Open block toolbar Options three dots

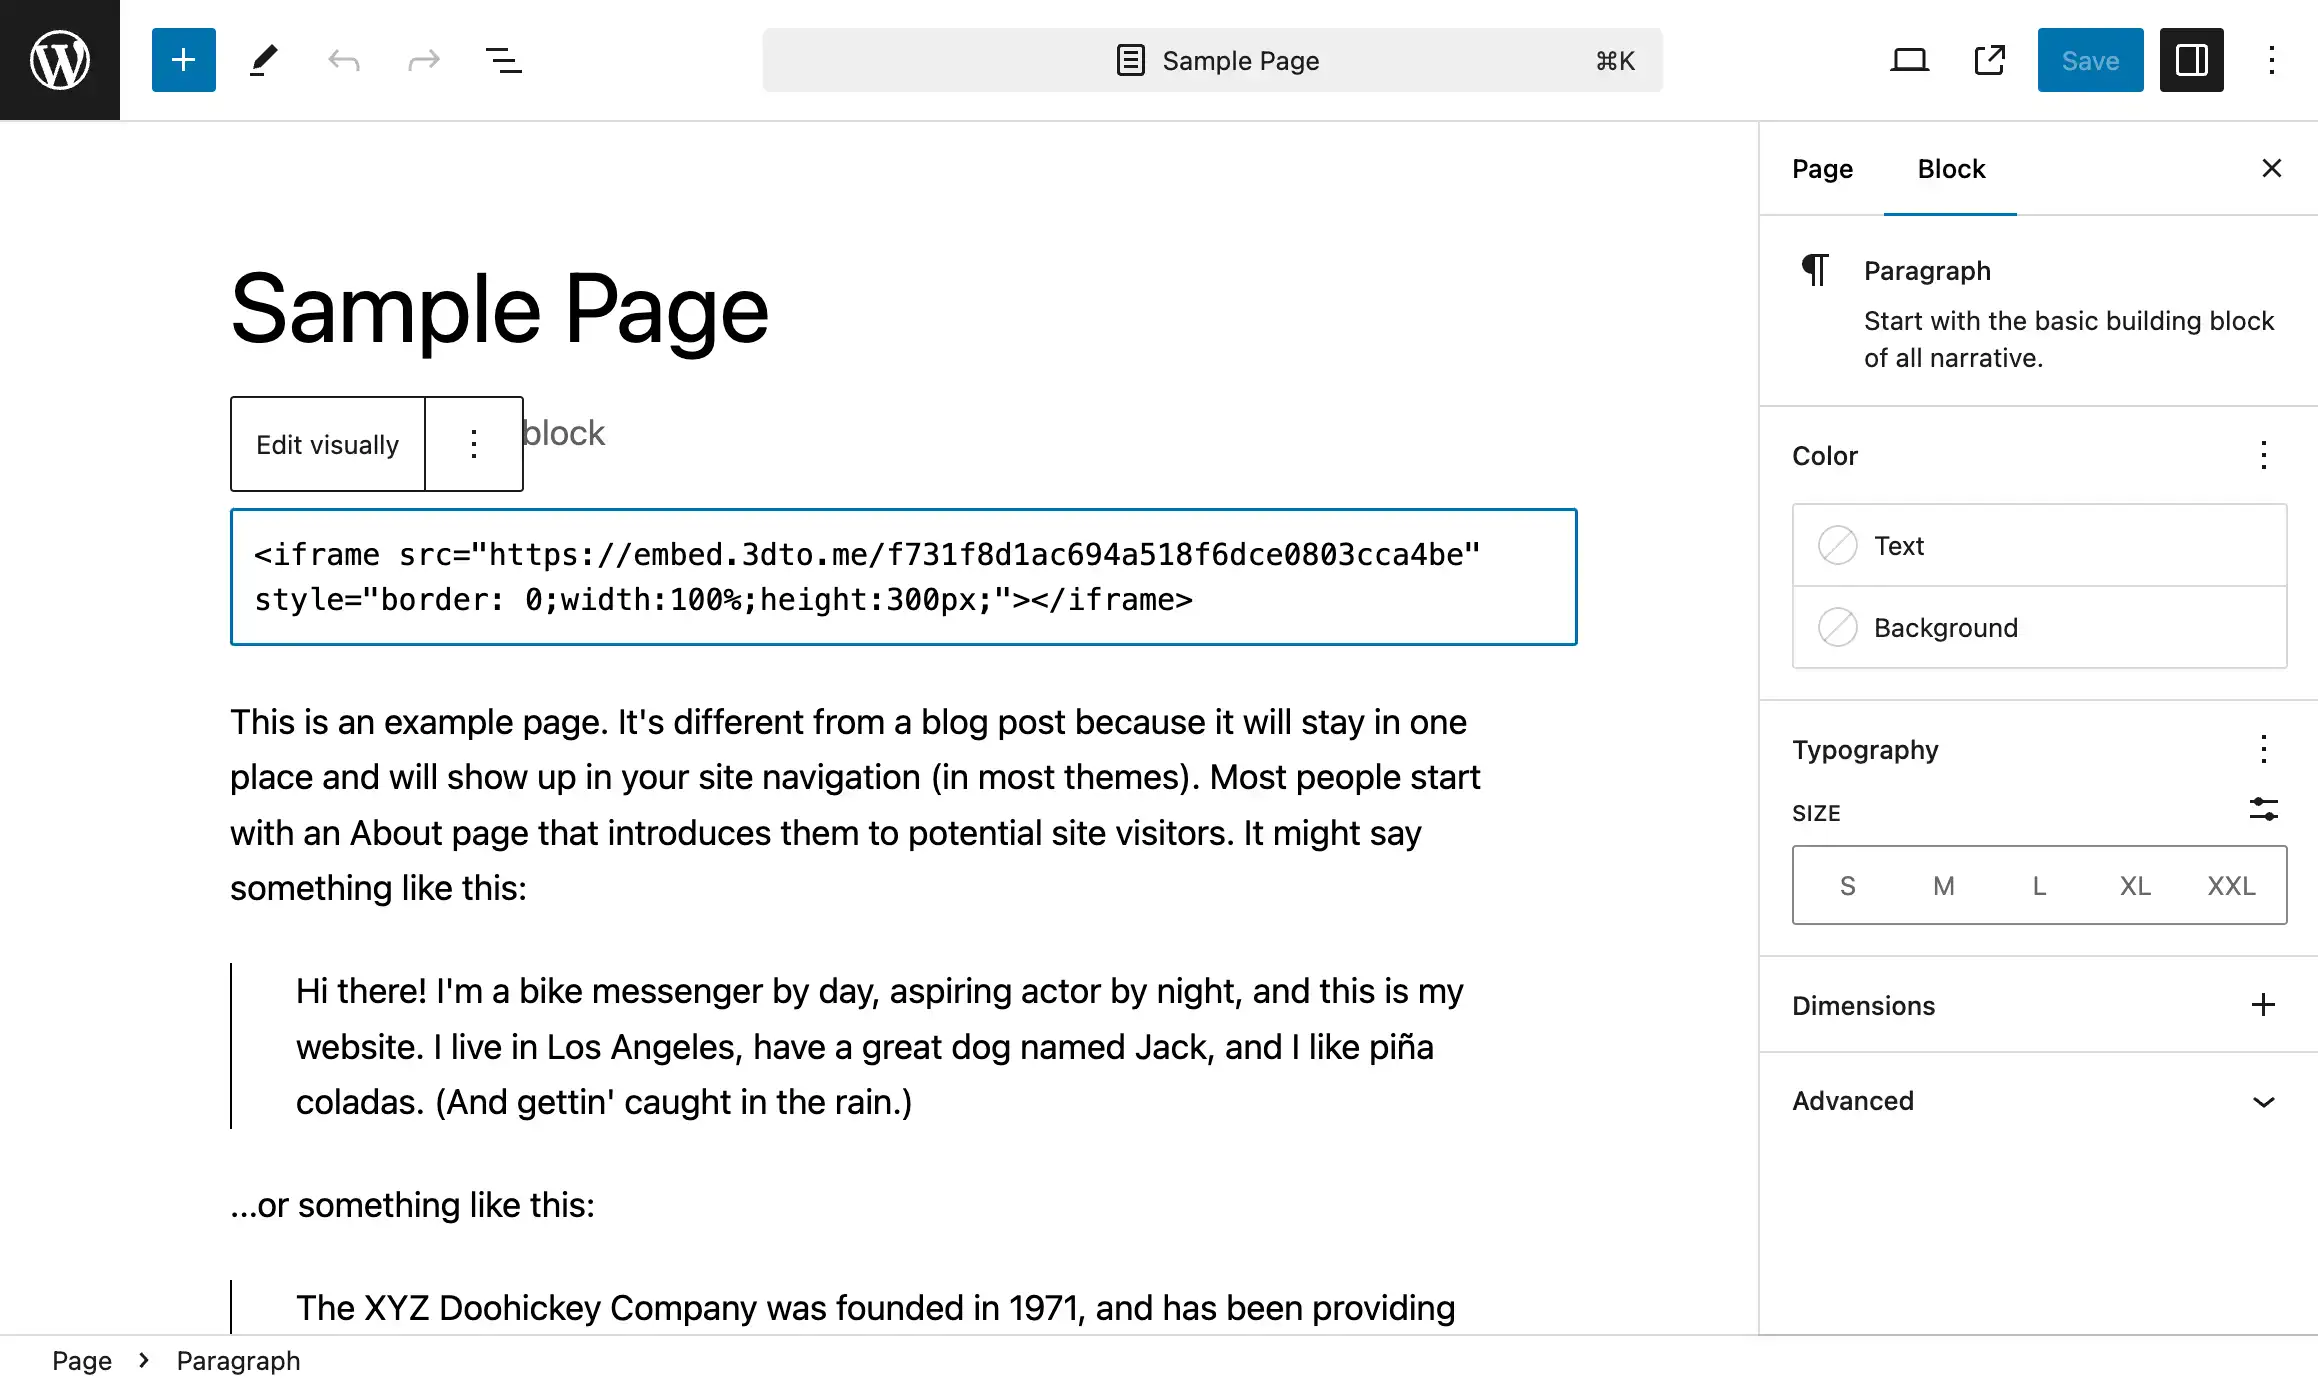click(474, 444)
